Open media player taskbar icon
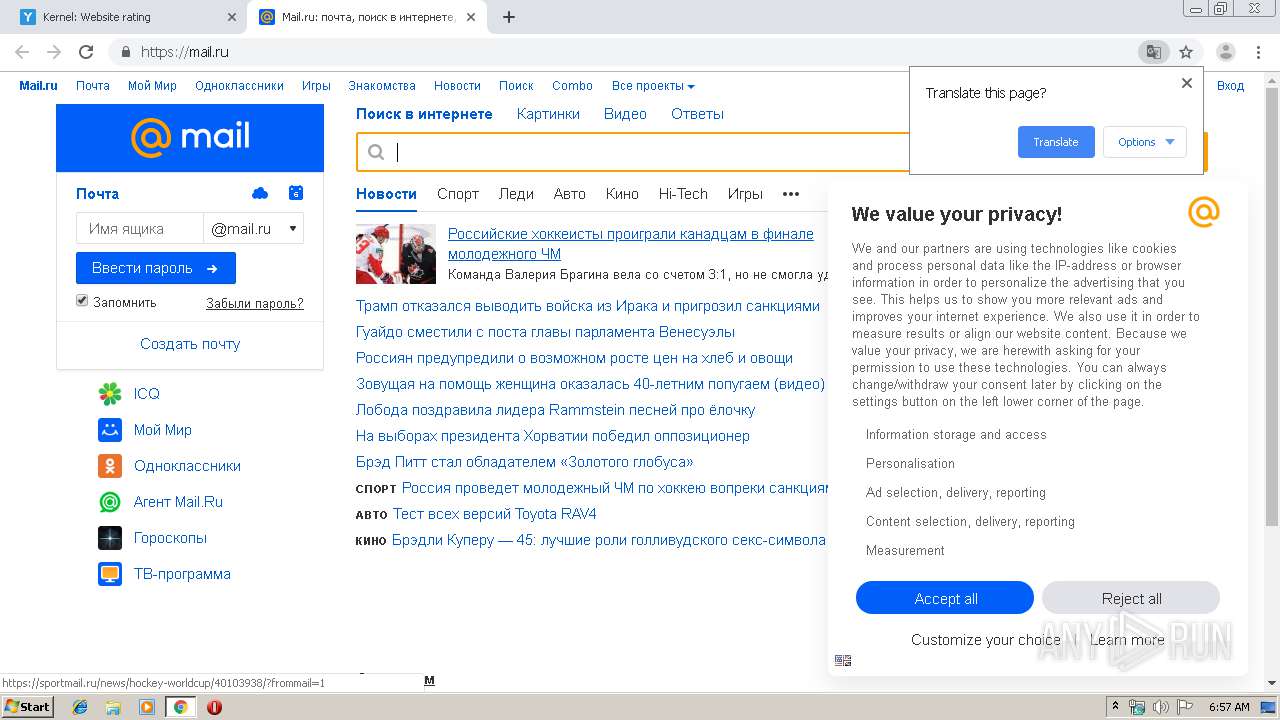Screen dimensions: 1280x720 (147, 707)
